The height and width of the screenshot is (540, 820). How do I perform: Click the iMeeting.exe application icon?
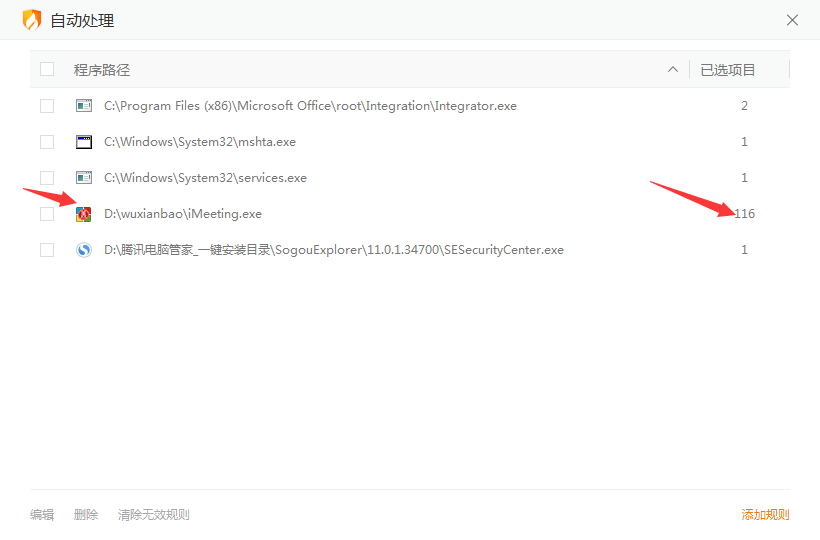click(x=84, y=214)
